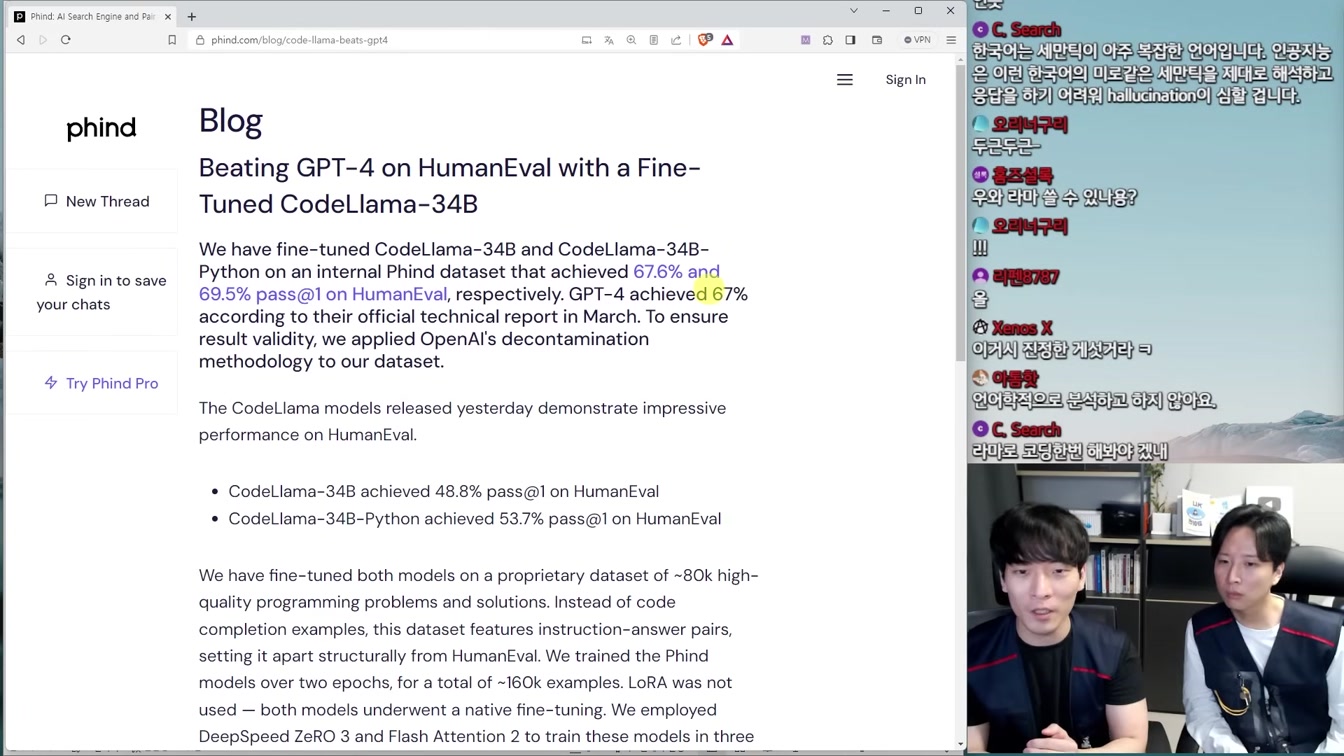Click the CodeLlama-34B-Python achieved 53.7% bullet text
Screen dimensions: 1344x756
coord(474,518)
